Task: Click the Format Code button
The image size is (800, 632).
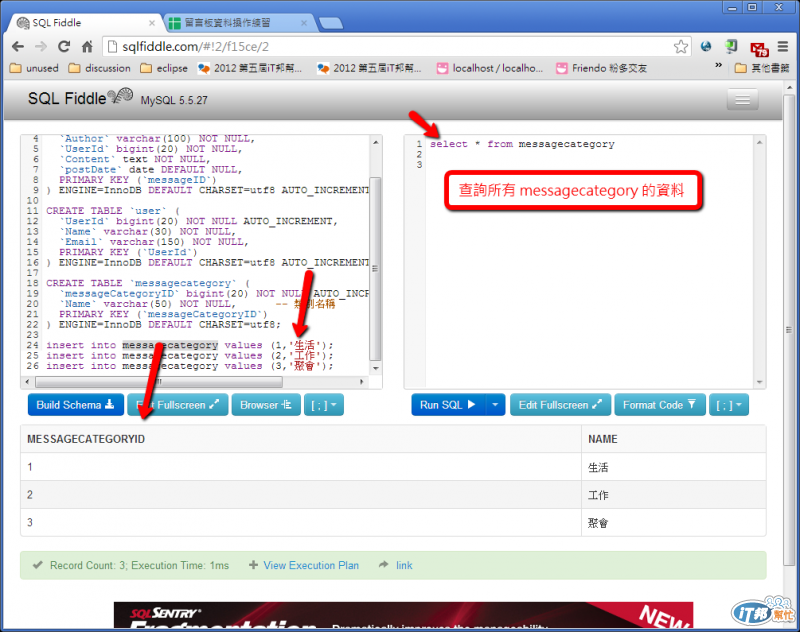Action: click(660, 405)
